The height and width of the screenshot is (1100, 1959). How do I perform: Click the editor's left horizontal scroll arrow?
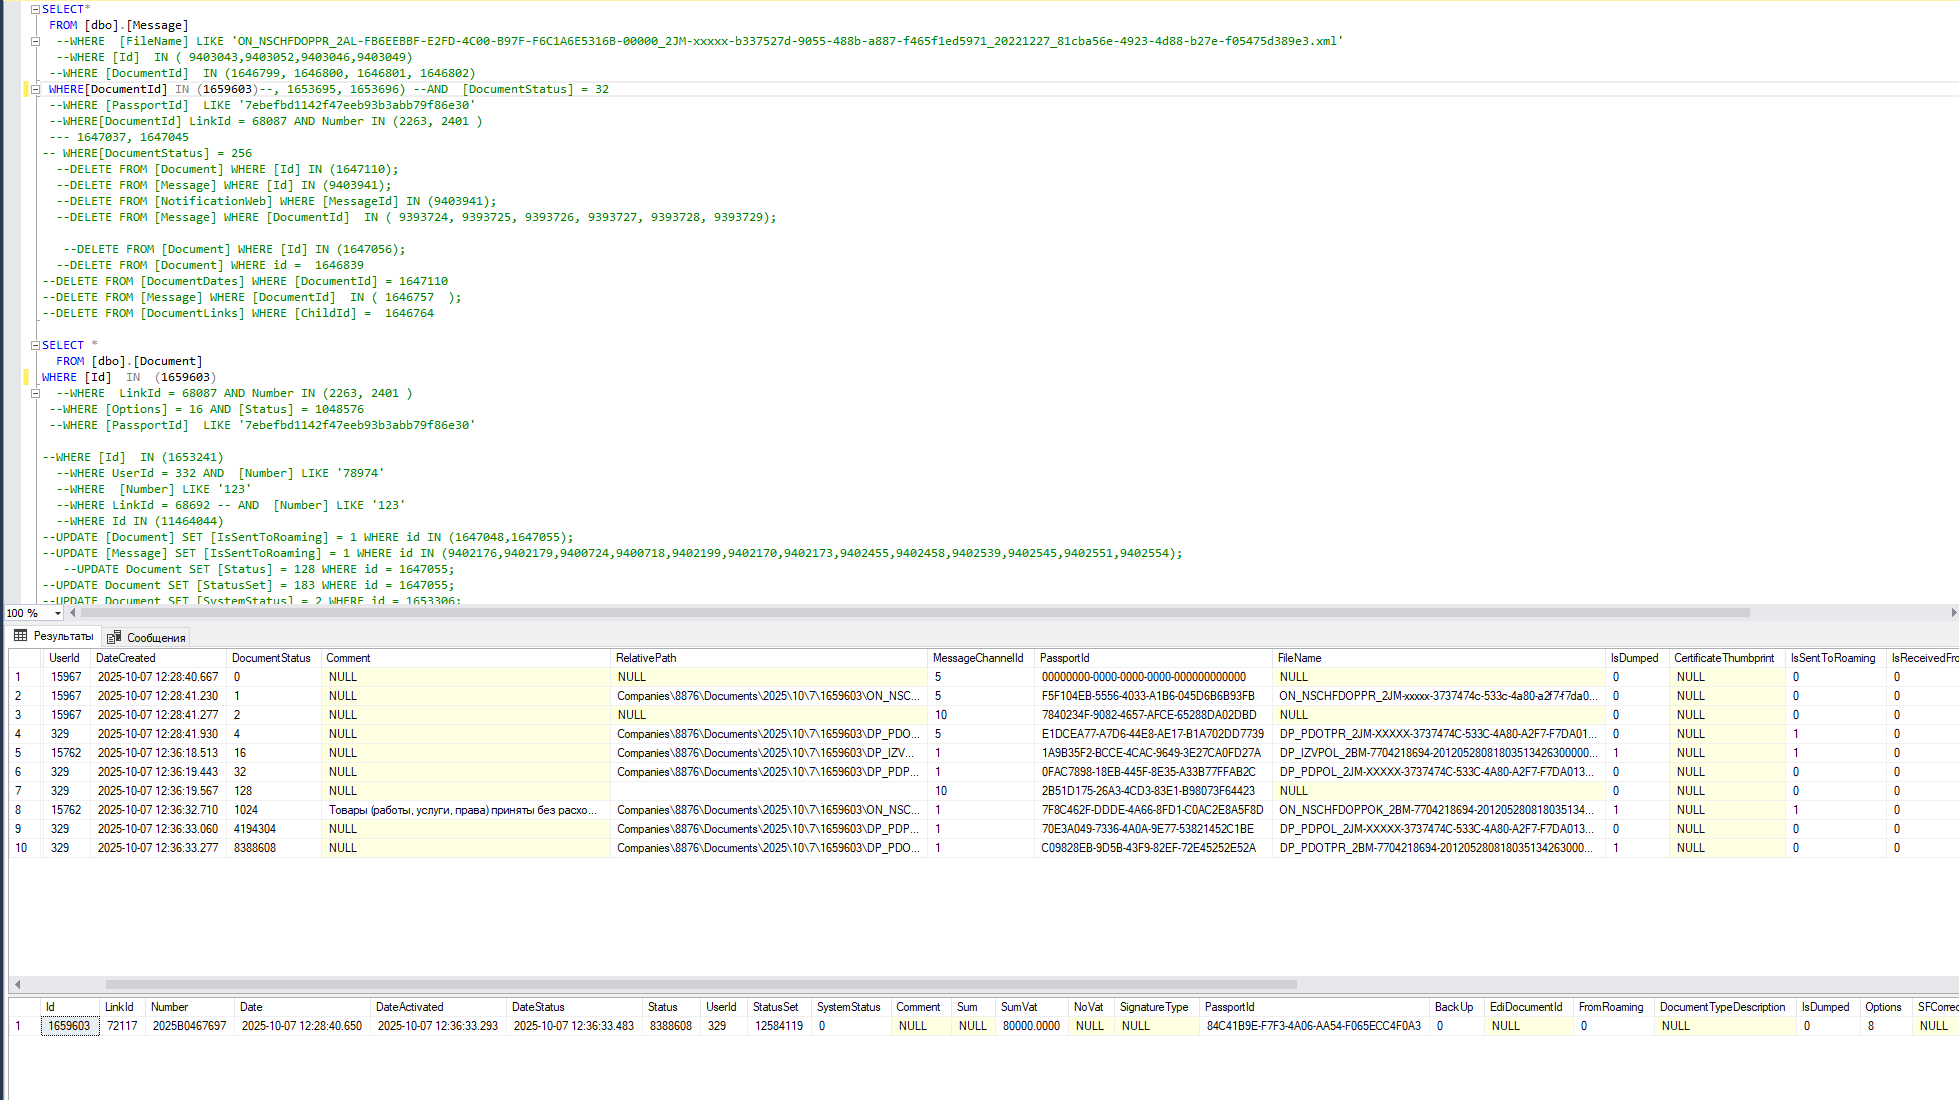point(71,613)
